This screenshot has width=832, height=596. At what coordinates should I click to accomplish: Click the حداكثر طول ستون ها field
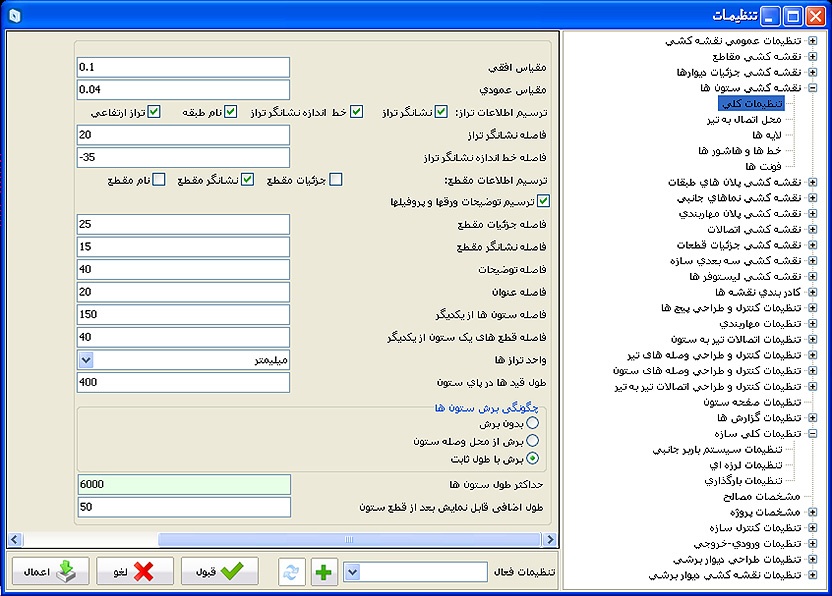pyautogui.click(x=183, y=484)
